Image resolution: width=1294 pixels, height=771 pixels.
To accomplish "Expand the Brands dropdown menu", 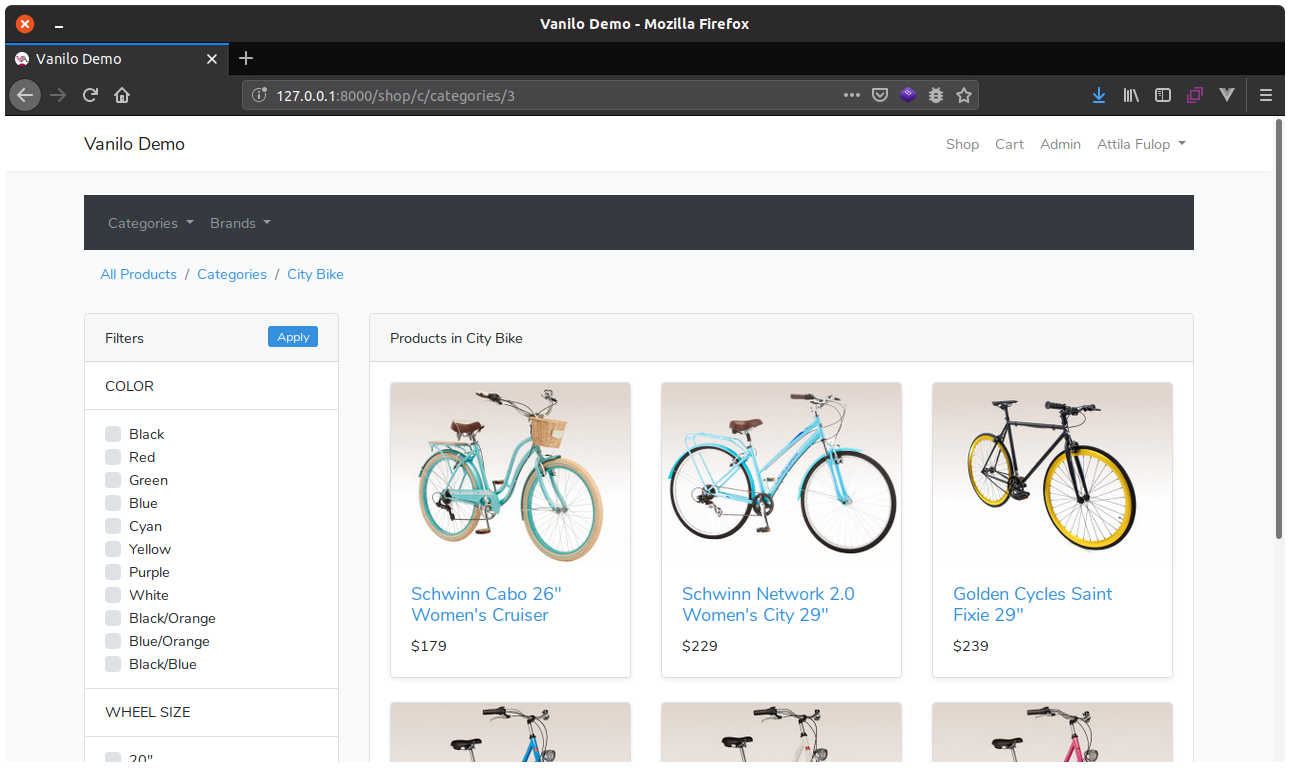I will 240,223.
